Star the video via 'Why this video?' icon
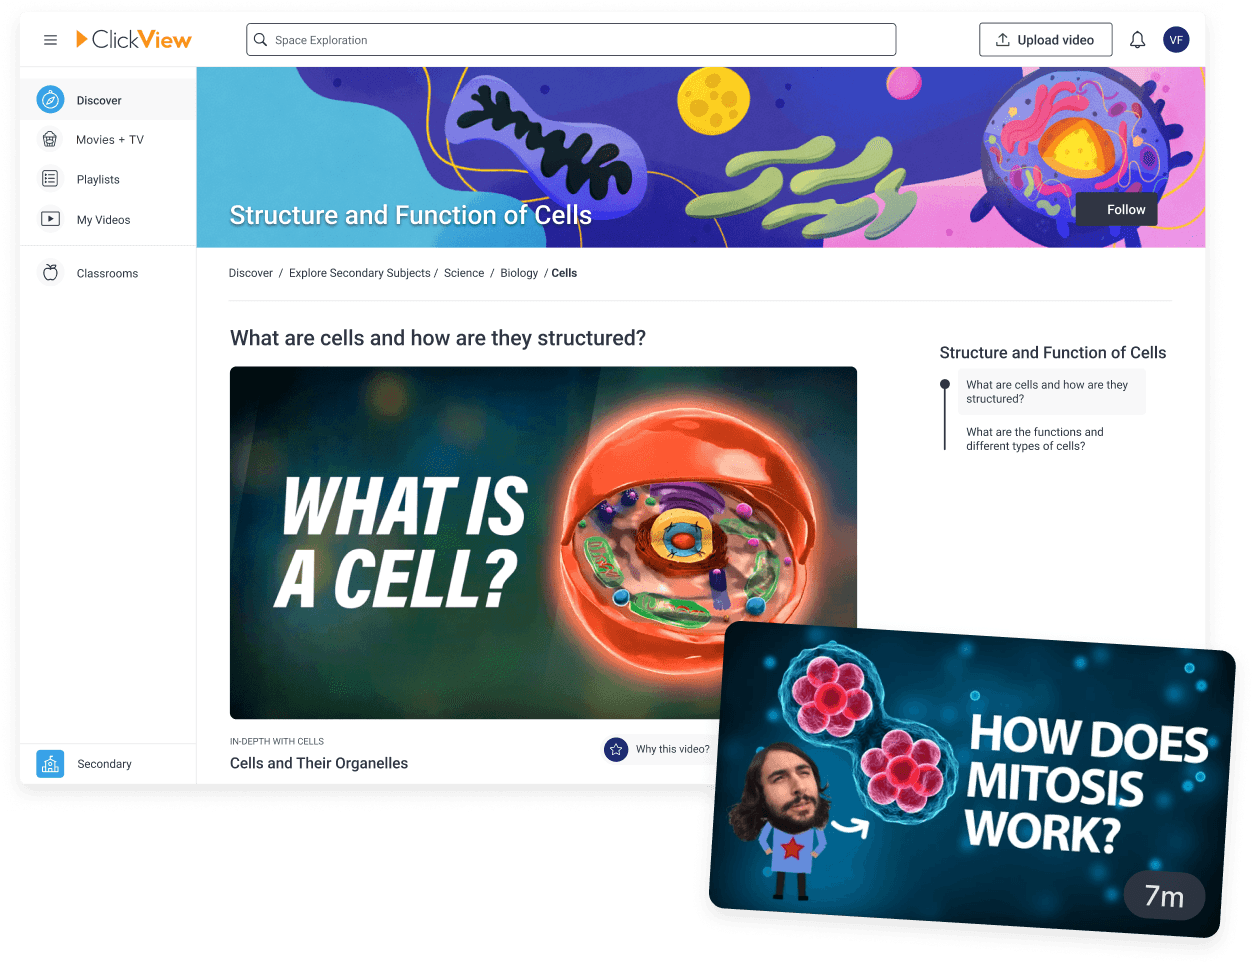 tap(615, 749)
